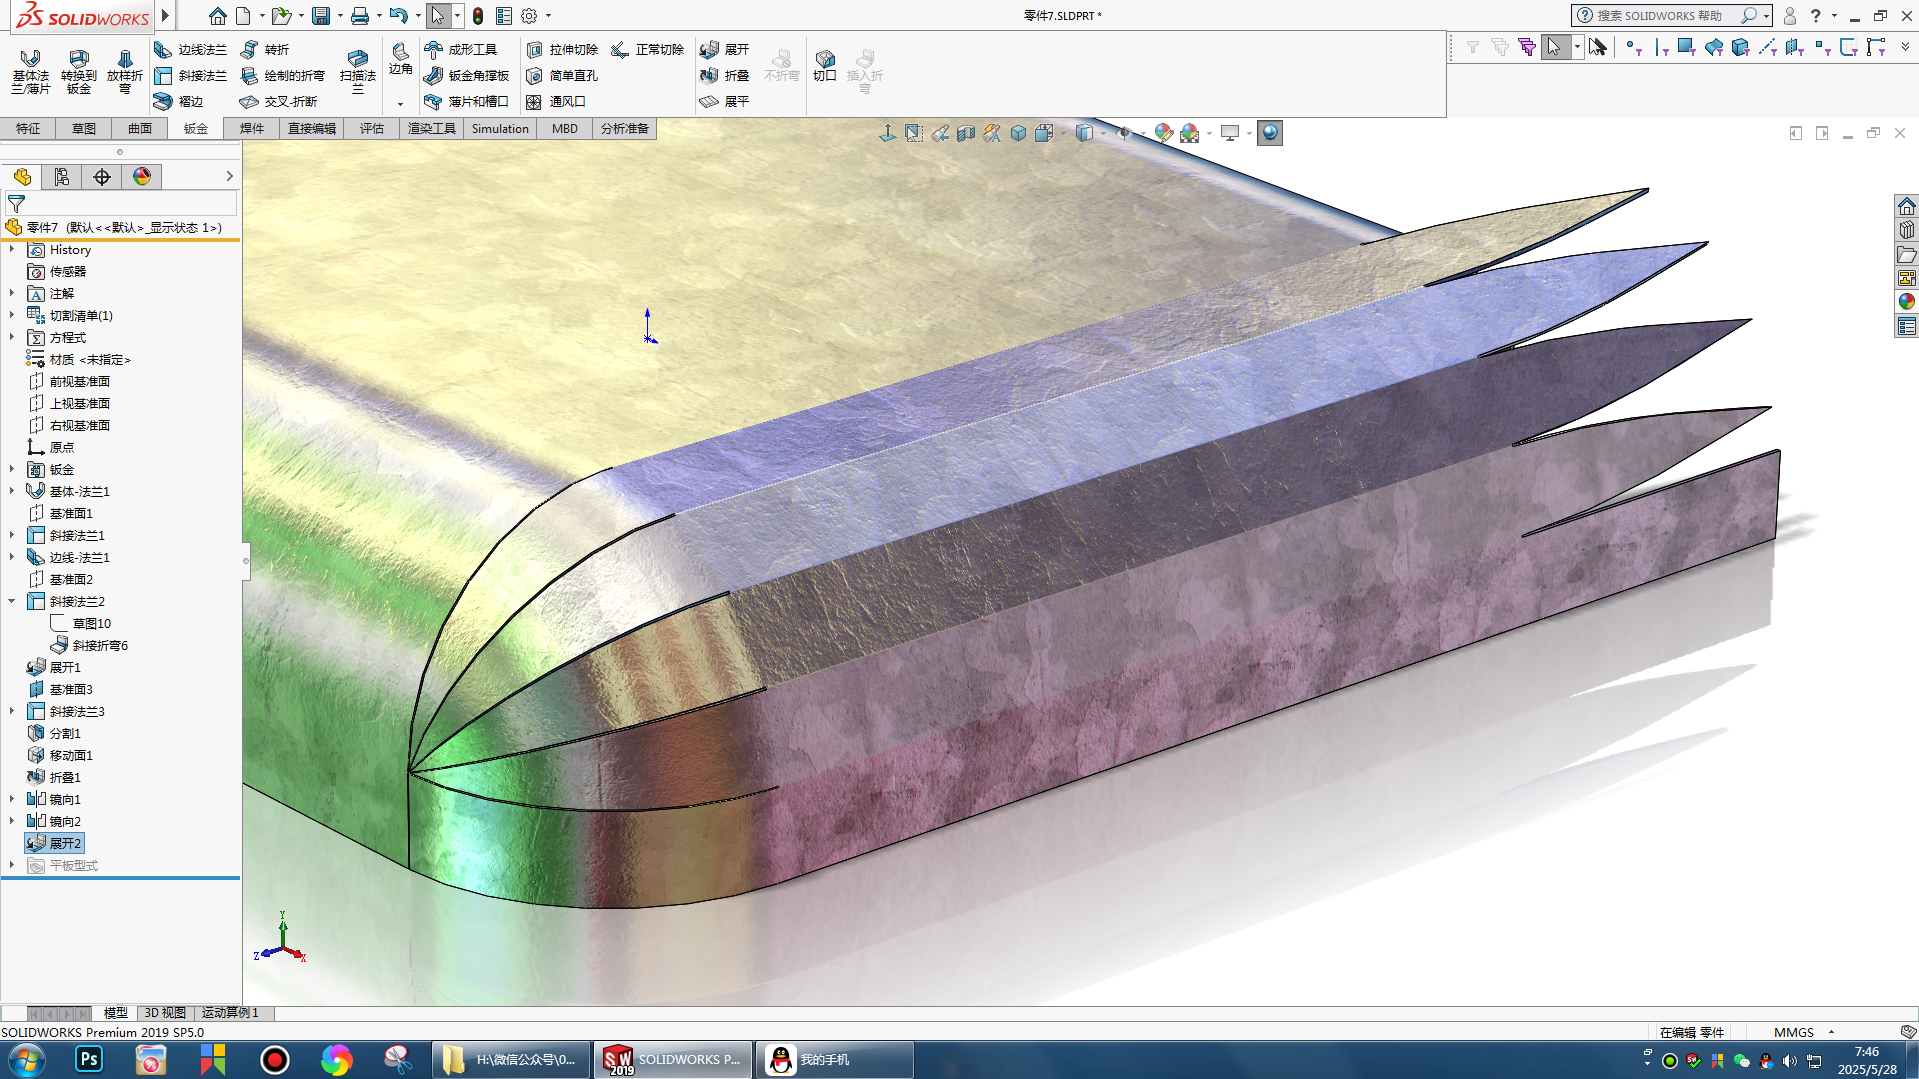The image size is (1919, 1079).
Task: Collapse the 斜接法兰2 feature node
Action: tap(12, 601)
